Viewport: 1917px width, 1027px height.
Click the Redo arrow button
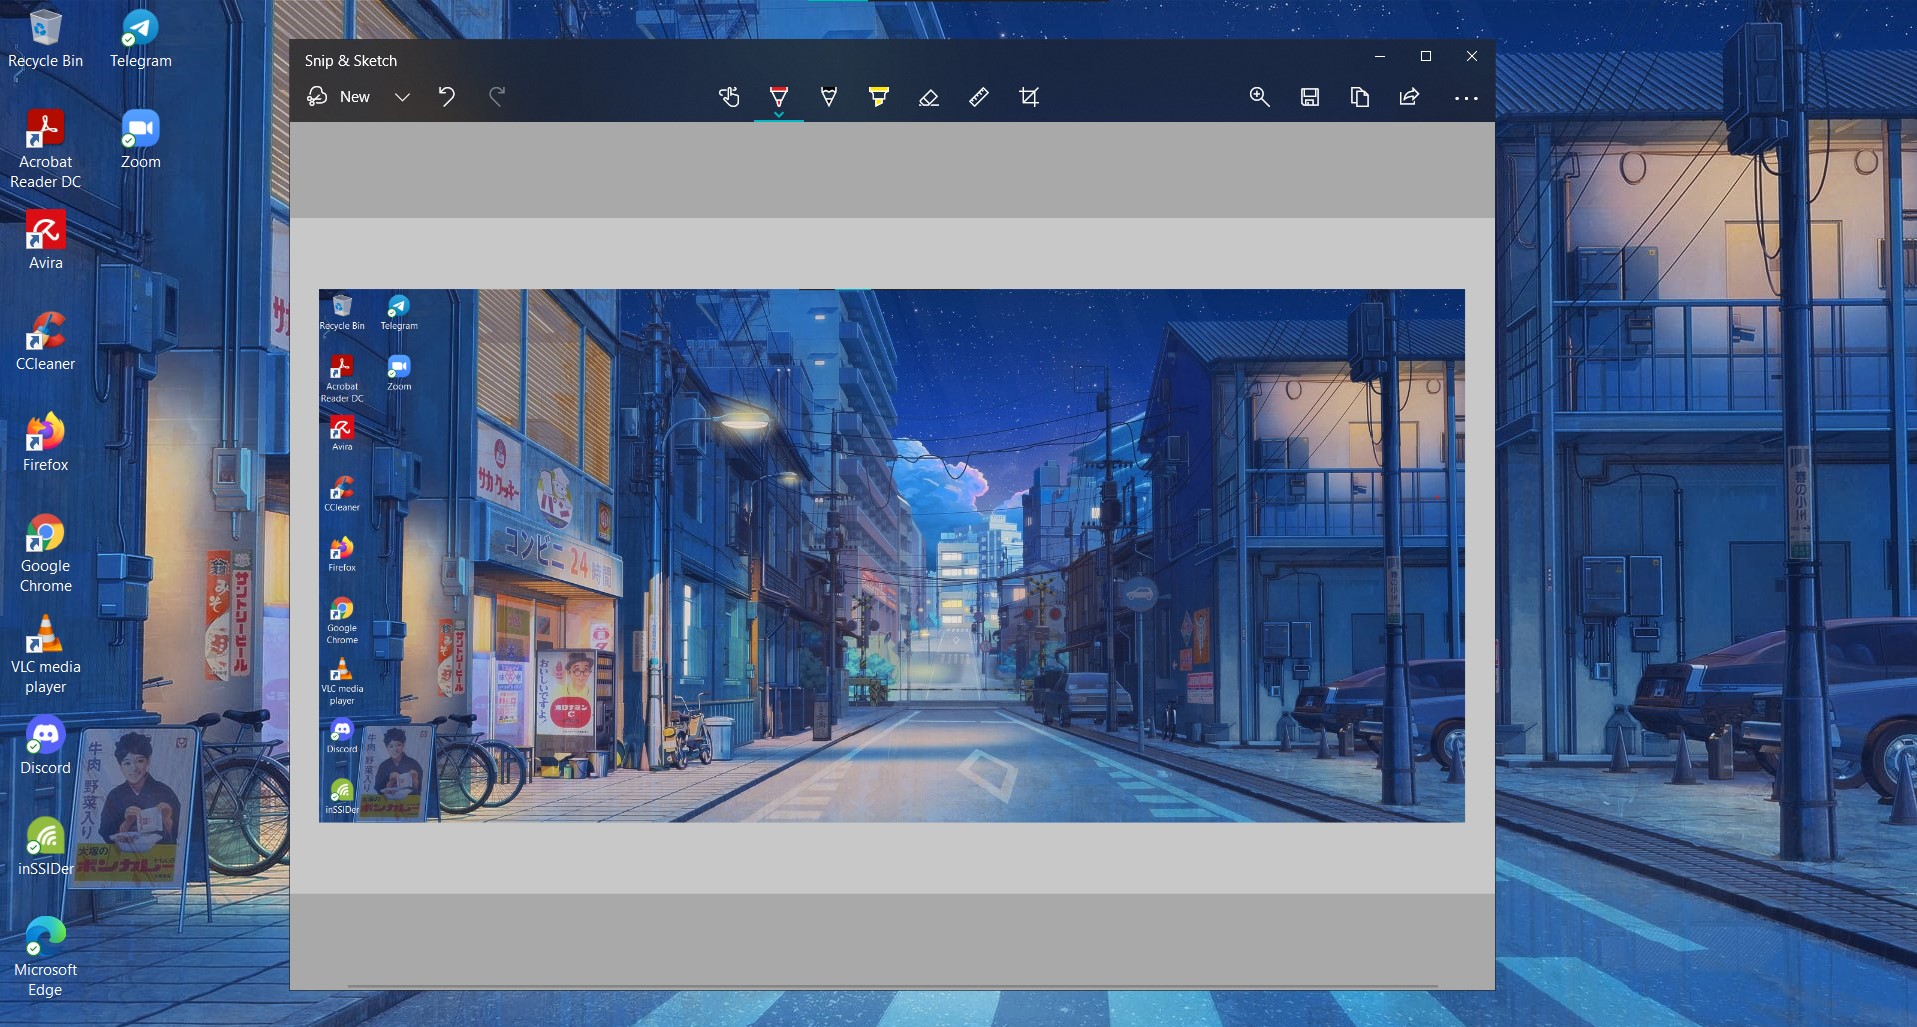tap(497, 97)
